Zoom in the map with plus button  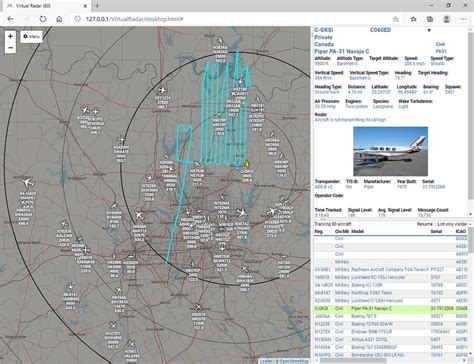click(10, 36)
